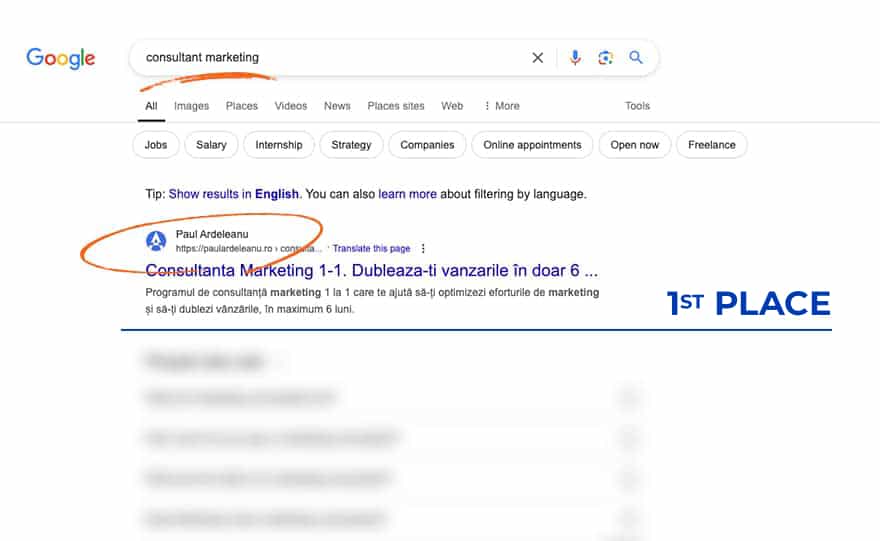
Task: Click the 'Paul Ardeleanu' site name
Action: [212, 234]
